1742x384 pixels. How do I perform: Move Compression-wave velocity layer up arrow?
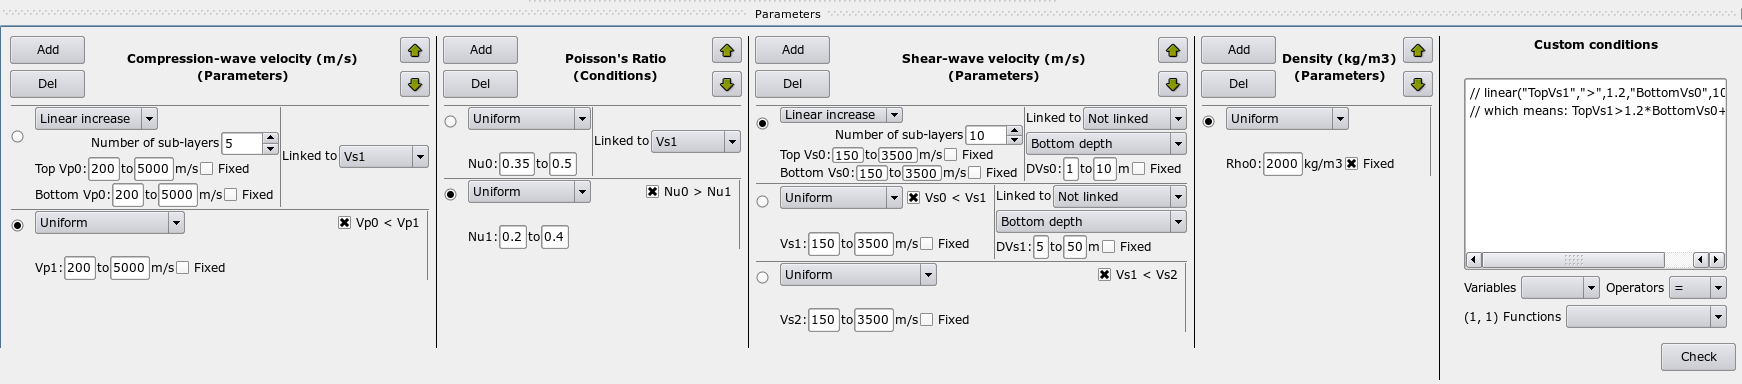(x=415, y=50)
